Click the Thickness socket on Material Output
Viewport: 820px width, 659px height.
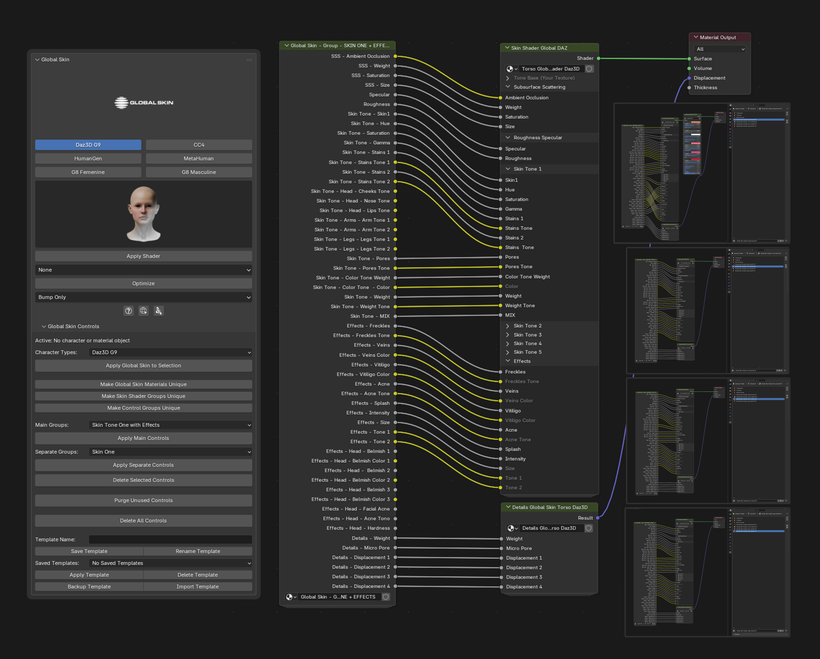pyautogui.click(x=689, y=87)
